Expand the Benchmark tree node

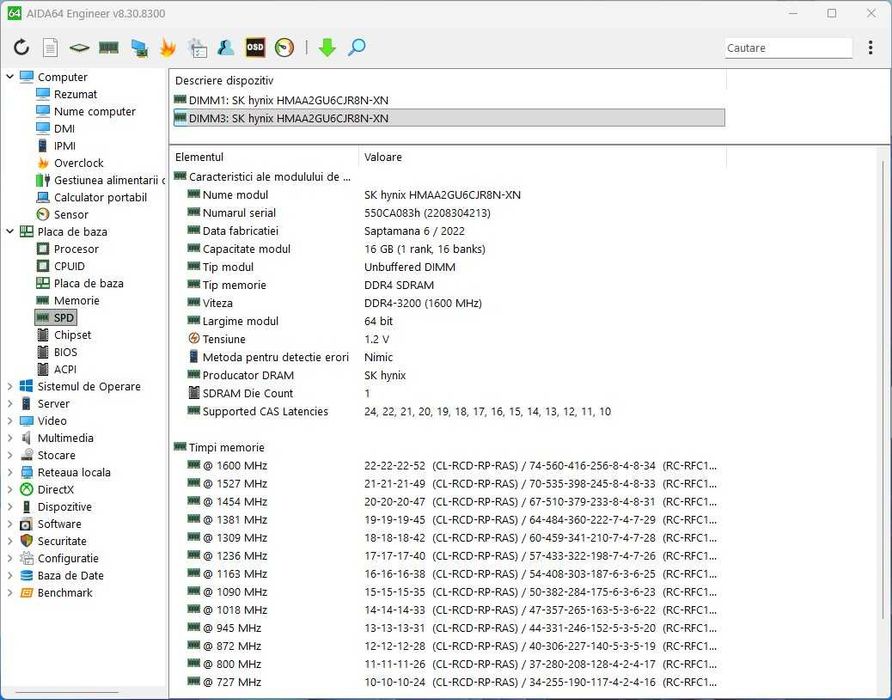click(10, 592)
